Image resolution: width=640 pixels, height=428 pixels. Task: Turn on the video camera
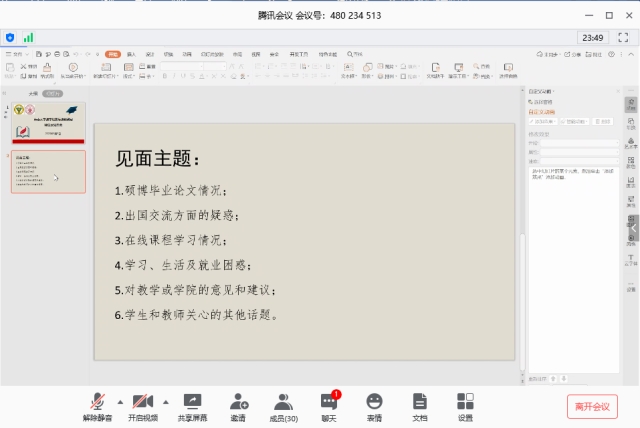click(143, 402)
